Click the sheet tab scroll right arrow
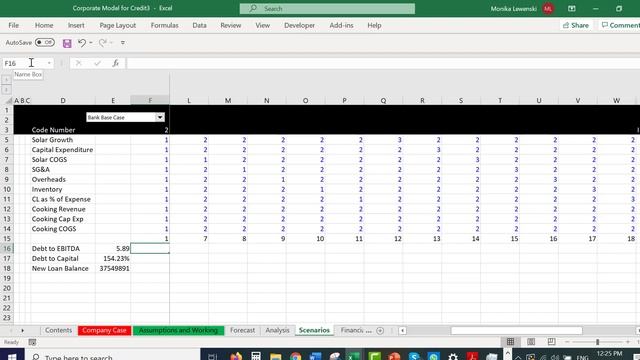Image resolution: width=640 pixels, height=360 pixels. tap(22, 331)
